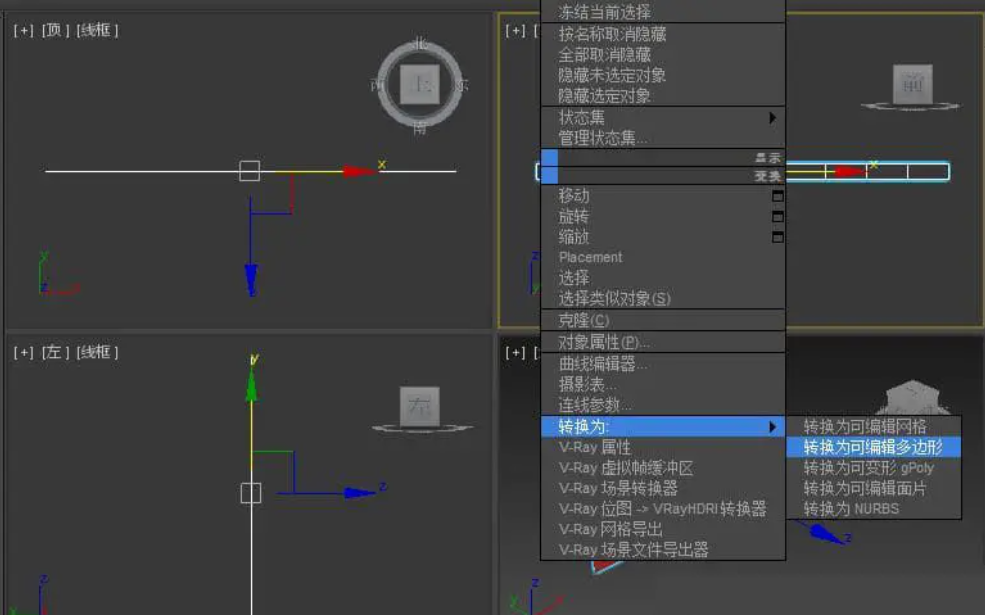Choose 转换为可编辑多边形

pyautogui.click(x=873, y=447)
